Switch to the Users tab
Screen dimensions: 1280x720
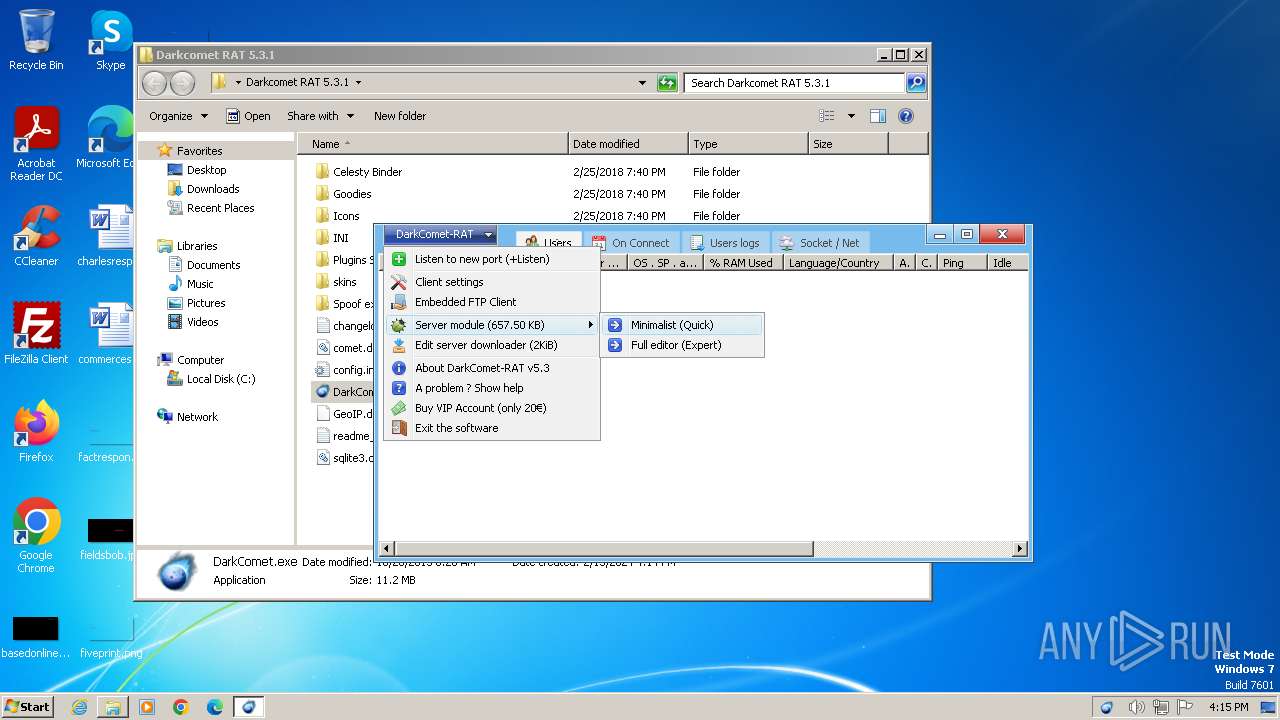click(x=548, y=243)
